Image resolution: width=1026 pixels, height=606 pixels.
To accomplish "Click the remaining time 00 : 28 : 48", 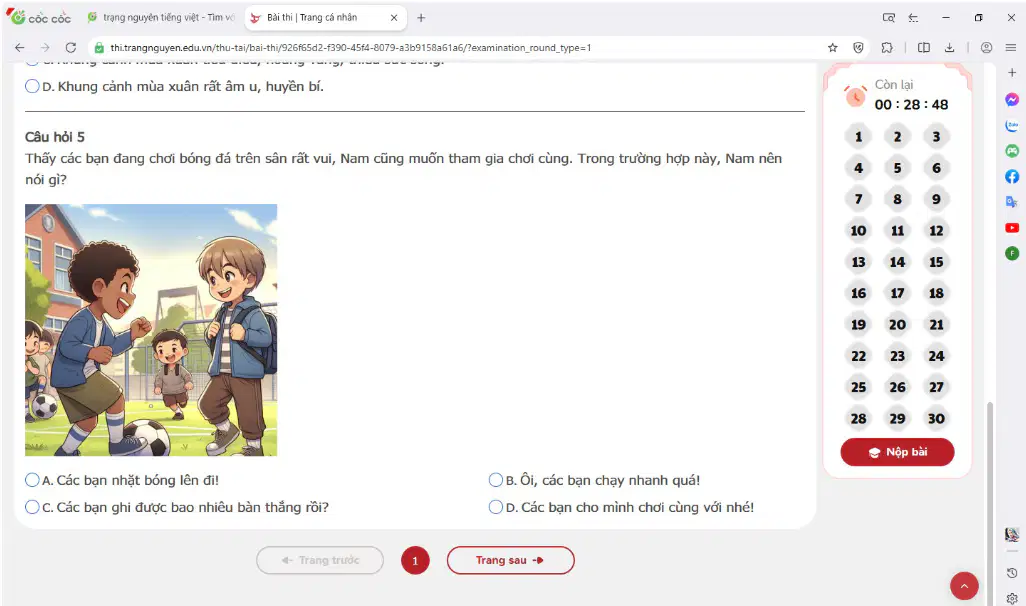I will 911,105.
